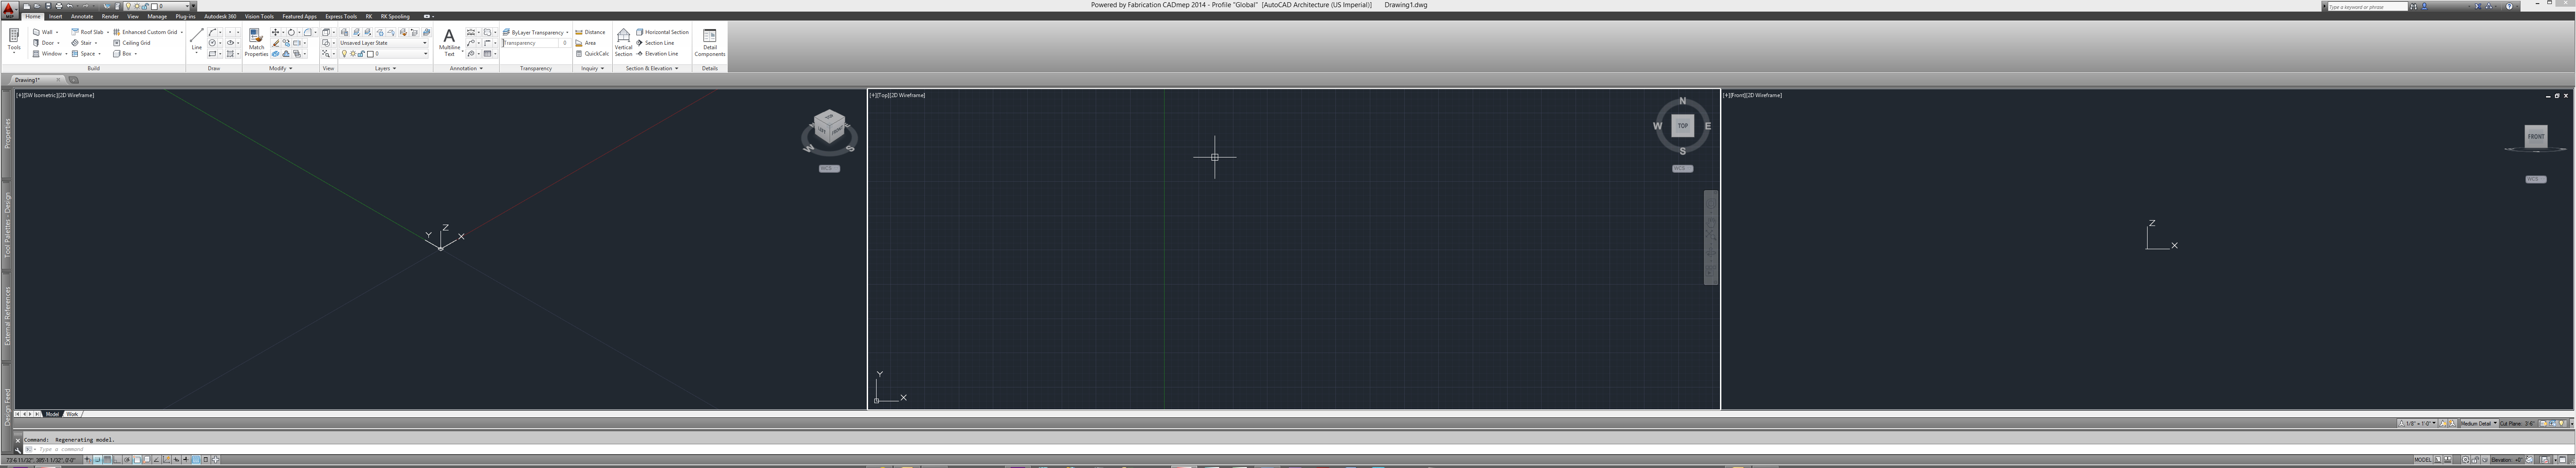Image resolution: width=2576 pixels, height=468 pixels.
Task: Select the Multiline Text tool
Action: (x=449, y=42)
